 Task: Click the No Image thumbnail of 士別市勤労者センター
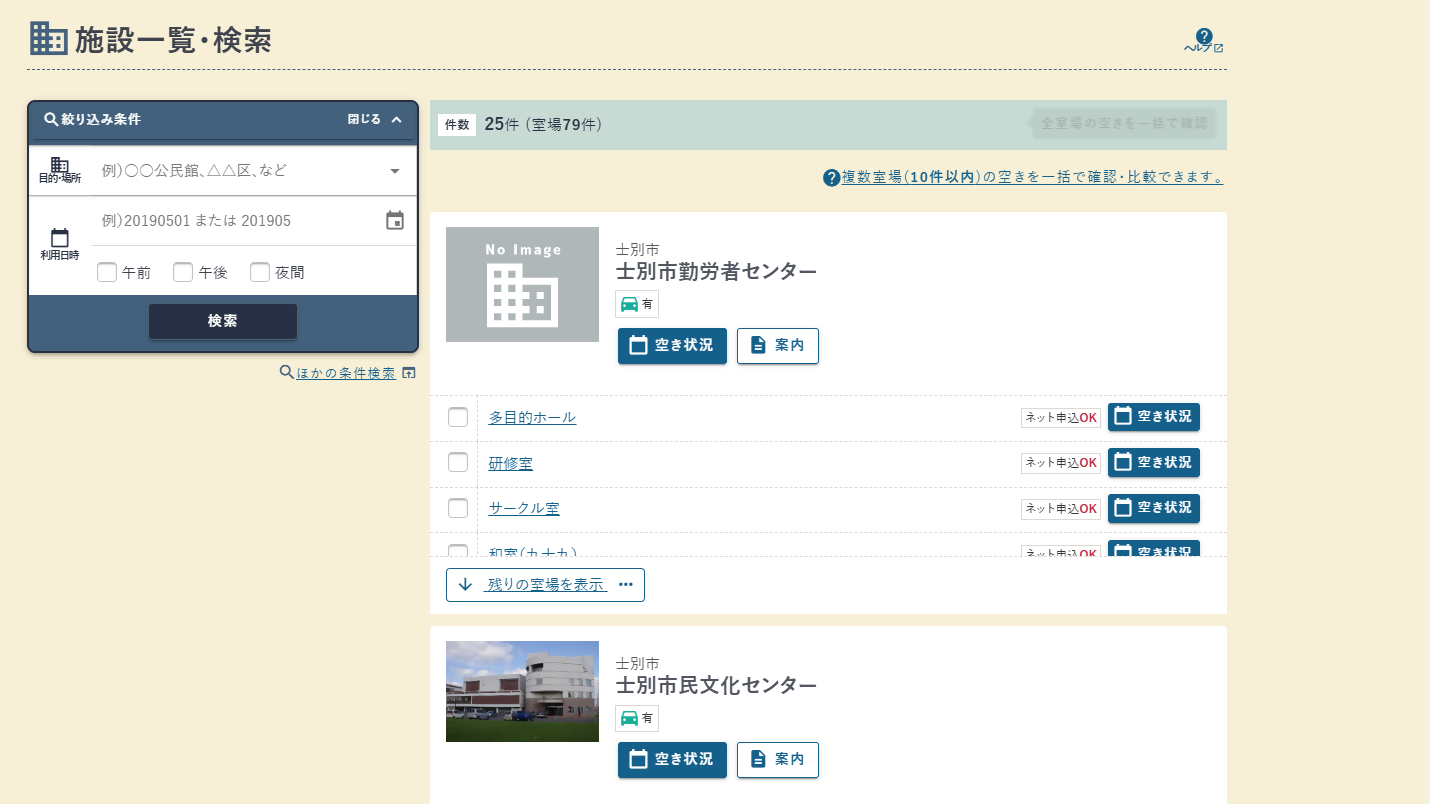[522, 284]
